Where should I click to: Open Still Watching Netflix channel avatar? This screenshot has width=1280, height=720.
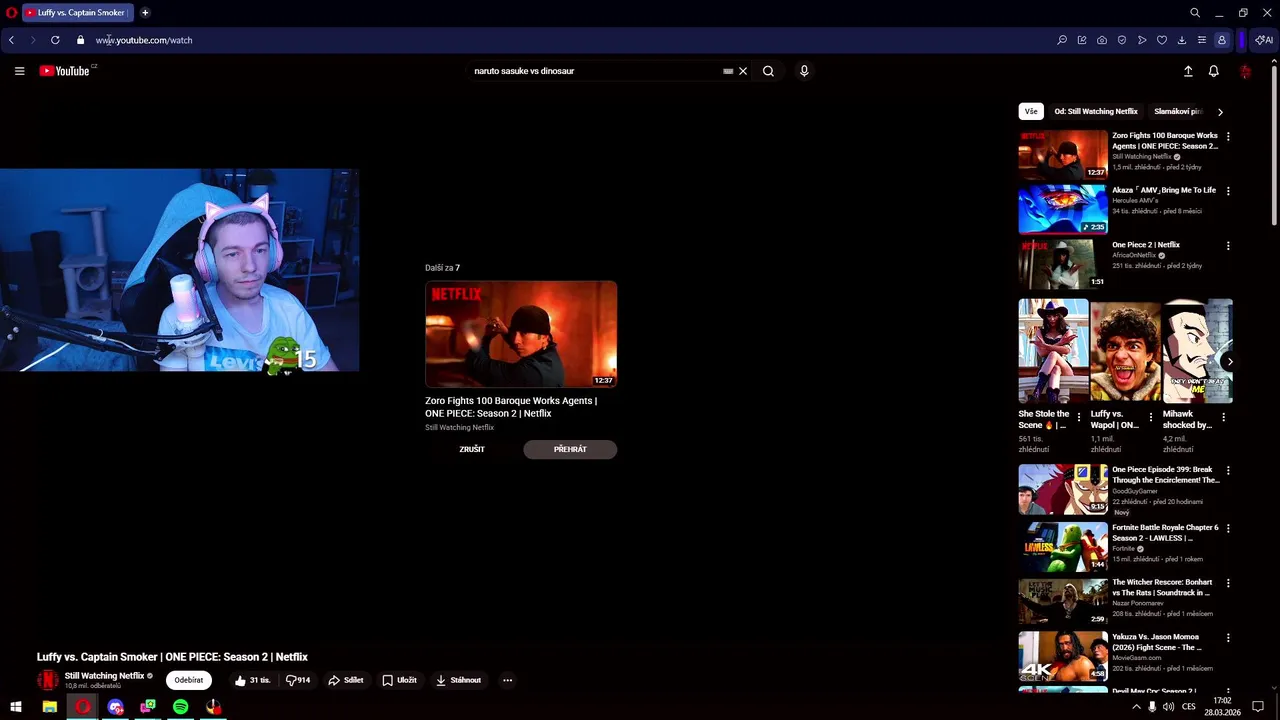pos(48,680)
